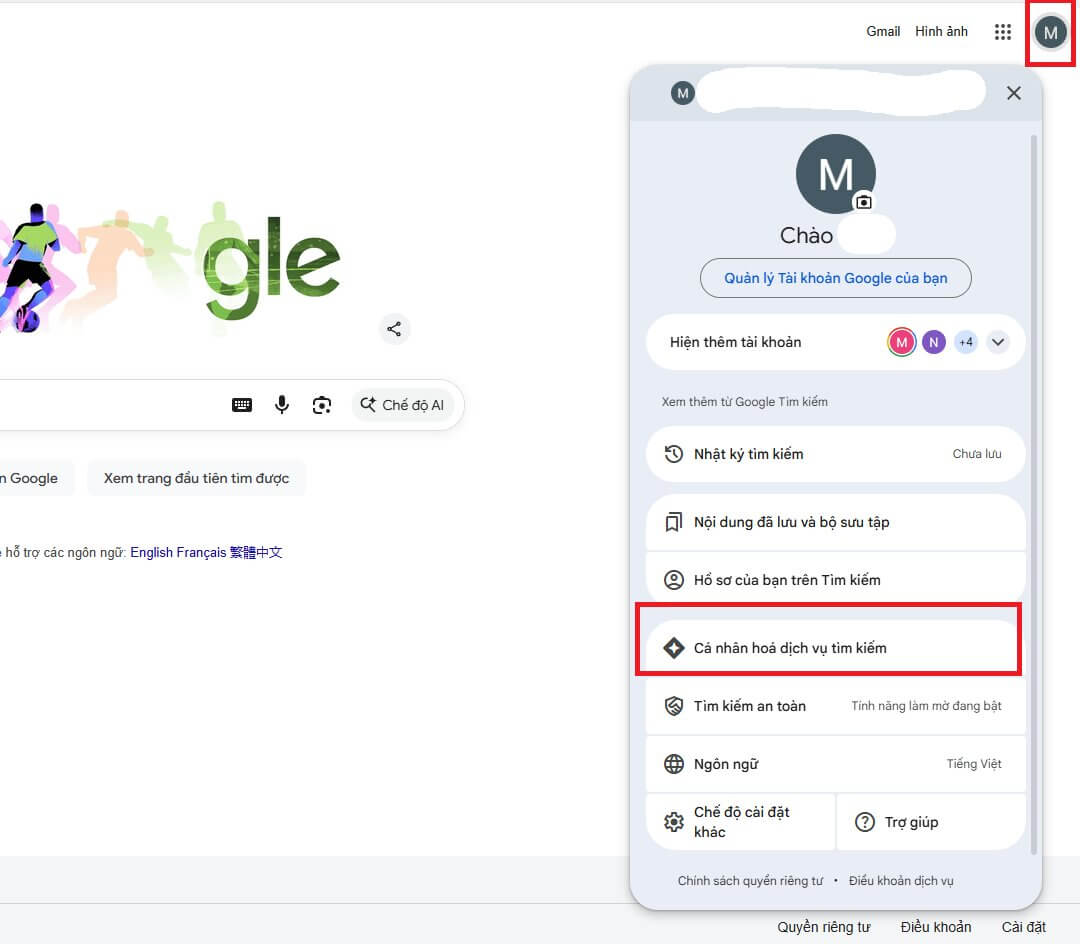
Task: Click Tính năng làm mờ đang bật text
Action: tap(926, 706)
